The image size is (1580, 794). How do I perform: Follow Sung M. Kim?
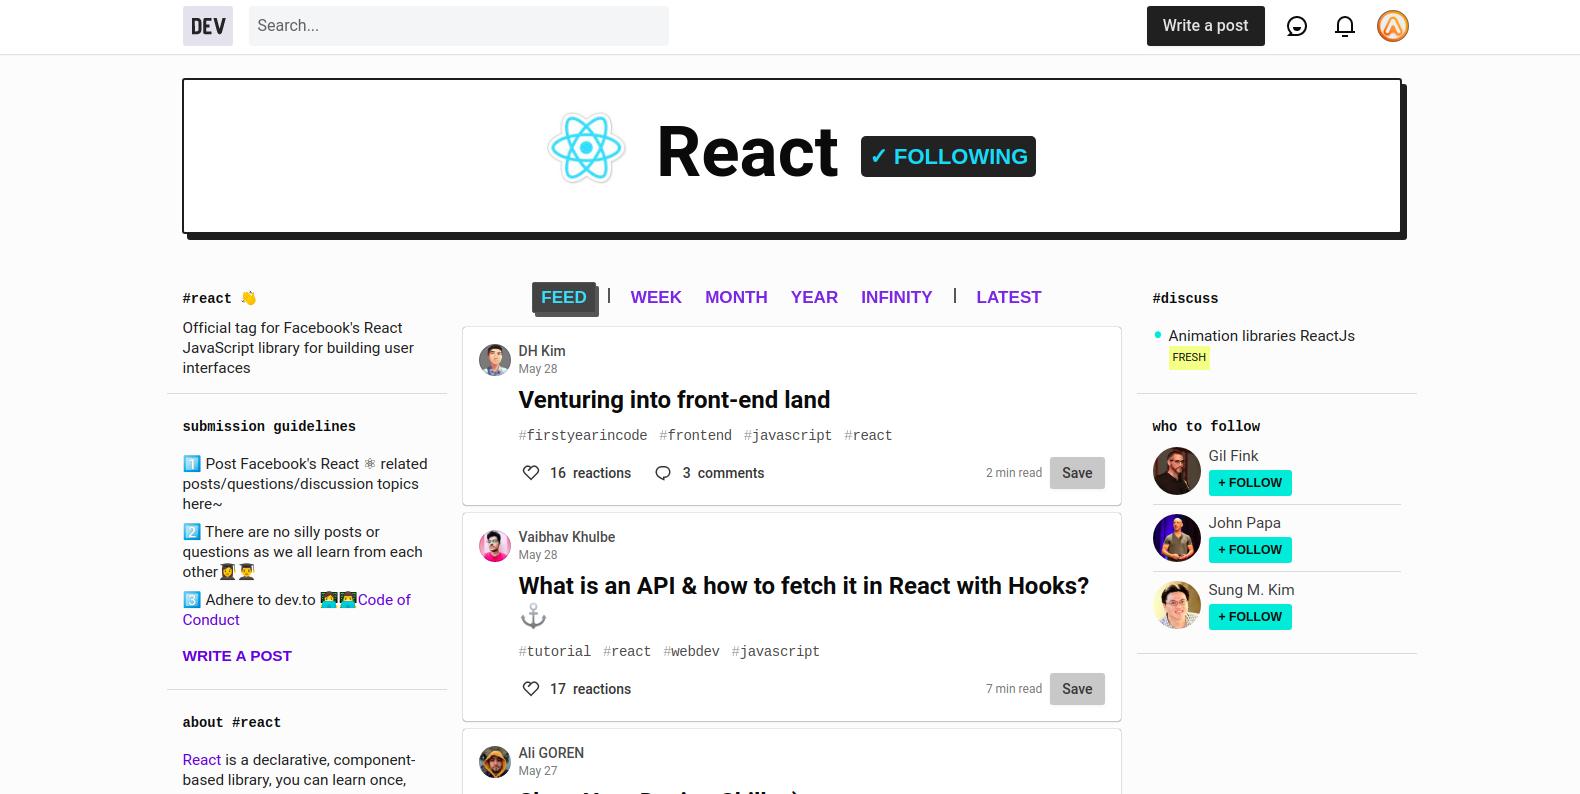(x=1249, y=617)
